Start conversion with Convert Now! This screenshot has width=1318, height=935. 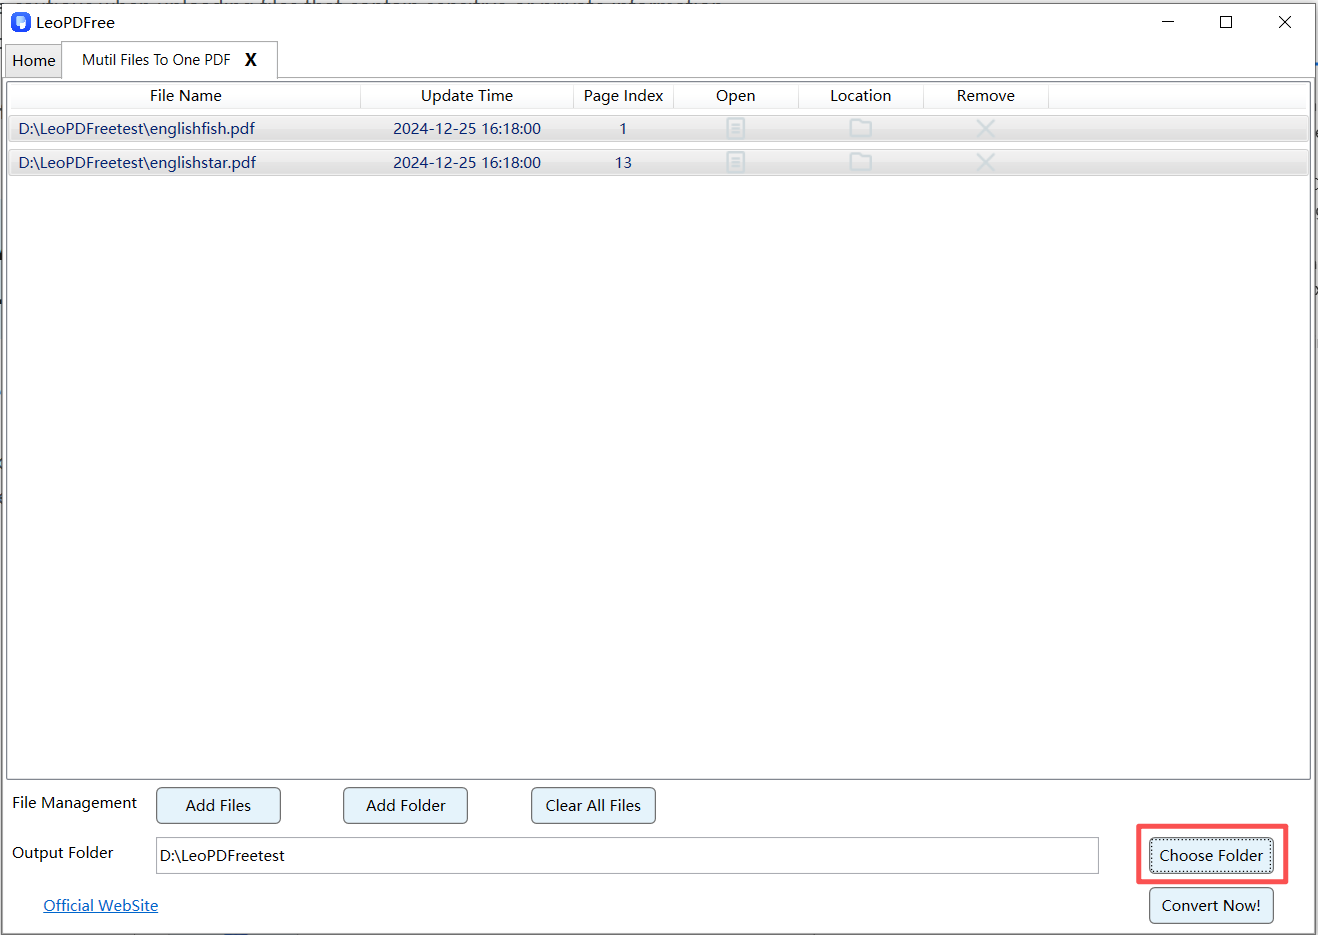1211,905
